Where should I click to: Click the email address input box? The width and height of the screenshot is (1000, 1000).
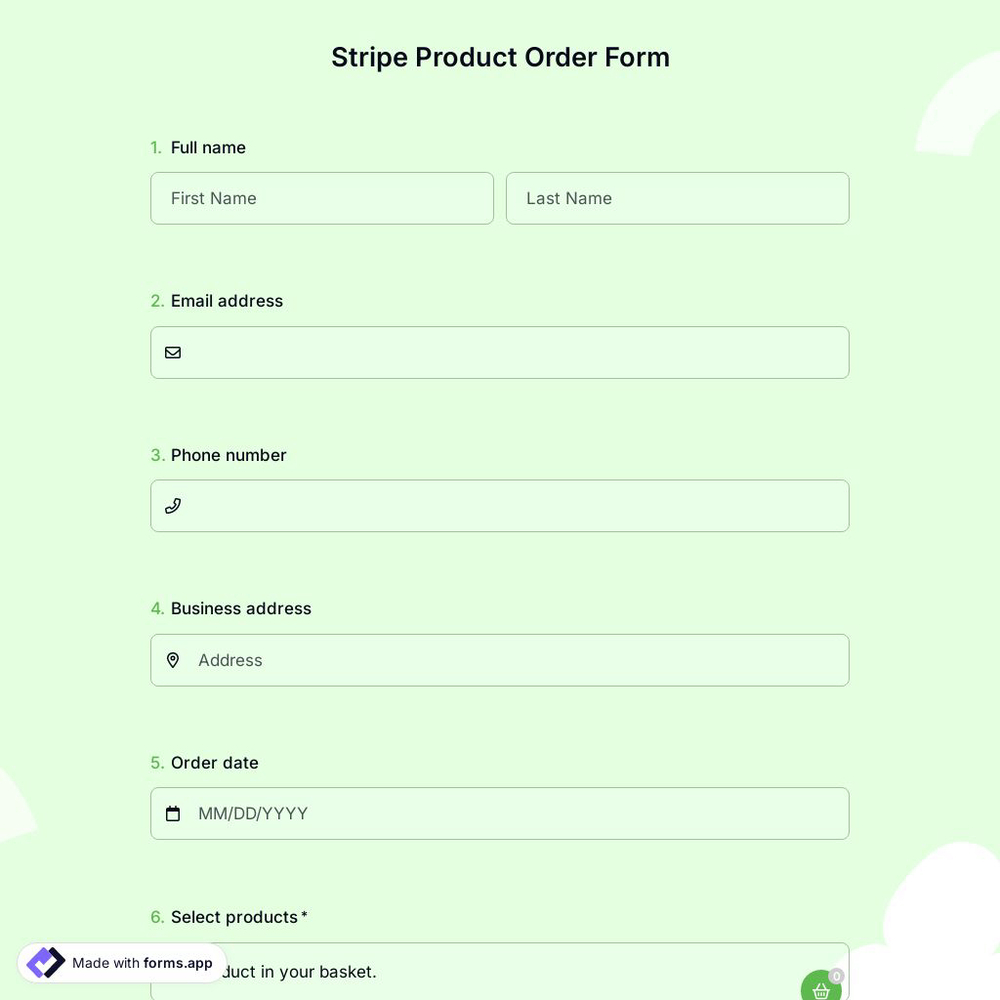click(500, 352)
